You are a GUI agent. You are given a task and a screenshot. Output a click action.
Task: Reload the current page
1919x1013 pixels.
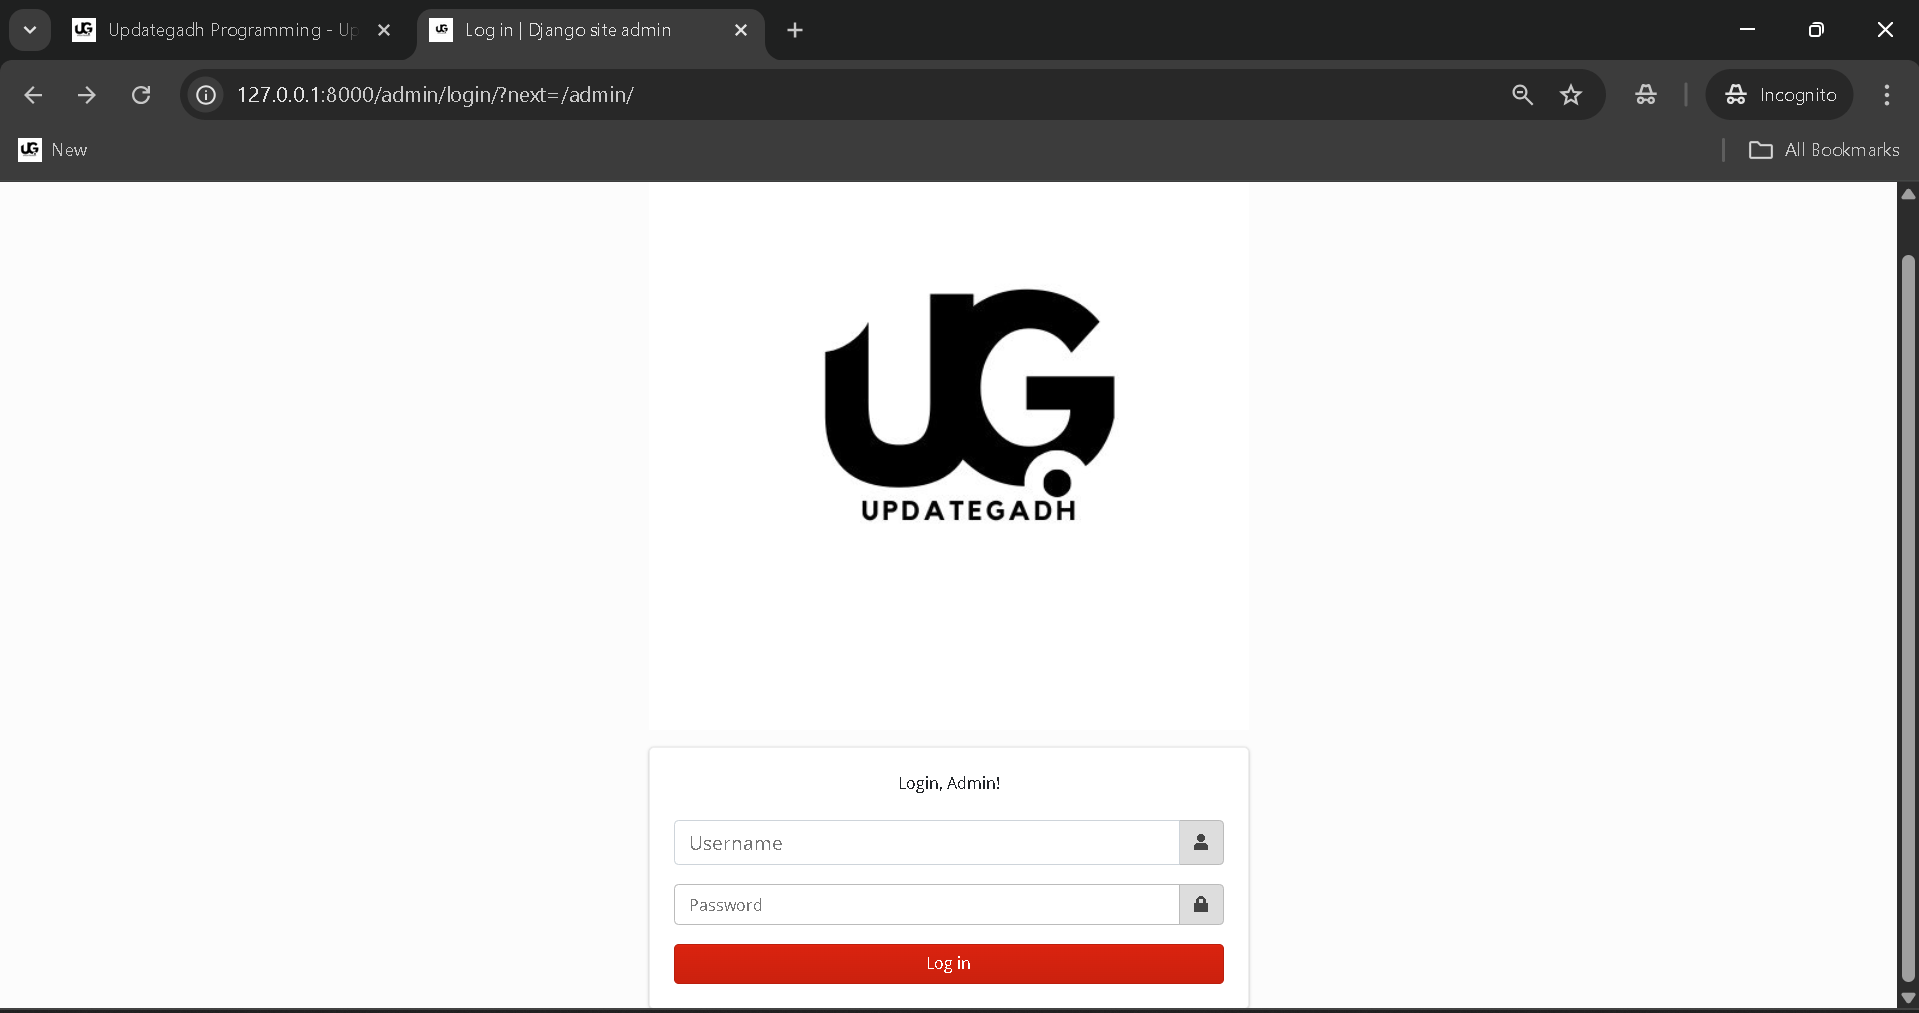141,95
